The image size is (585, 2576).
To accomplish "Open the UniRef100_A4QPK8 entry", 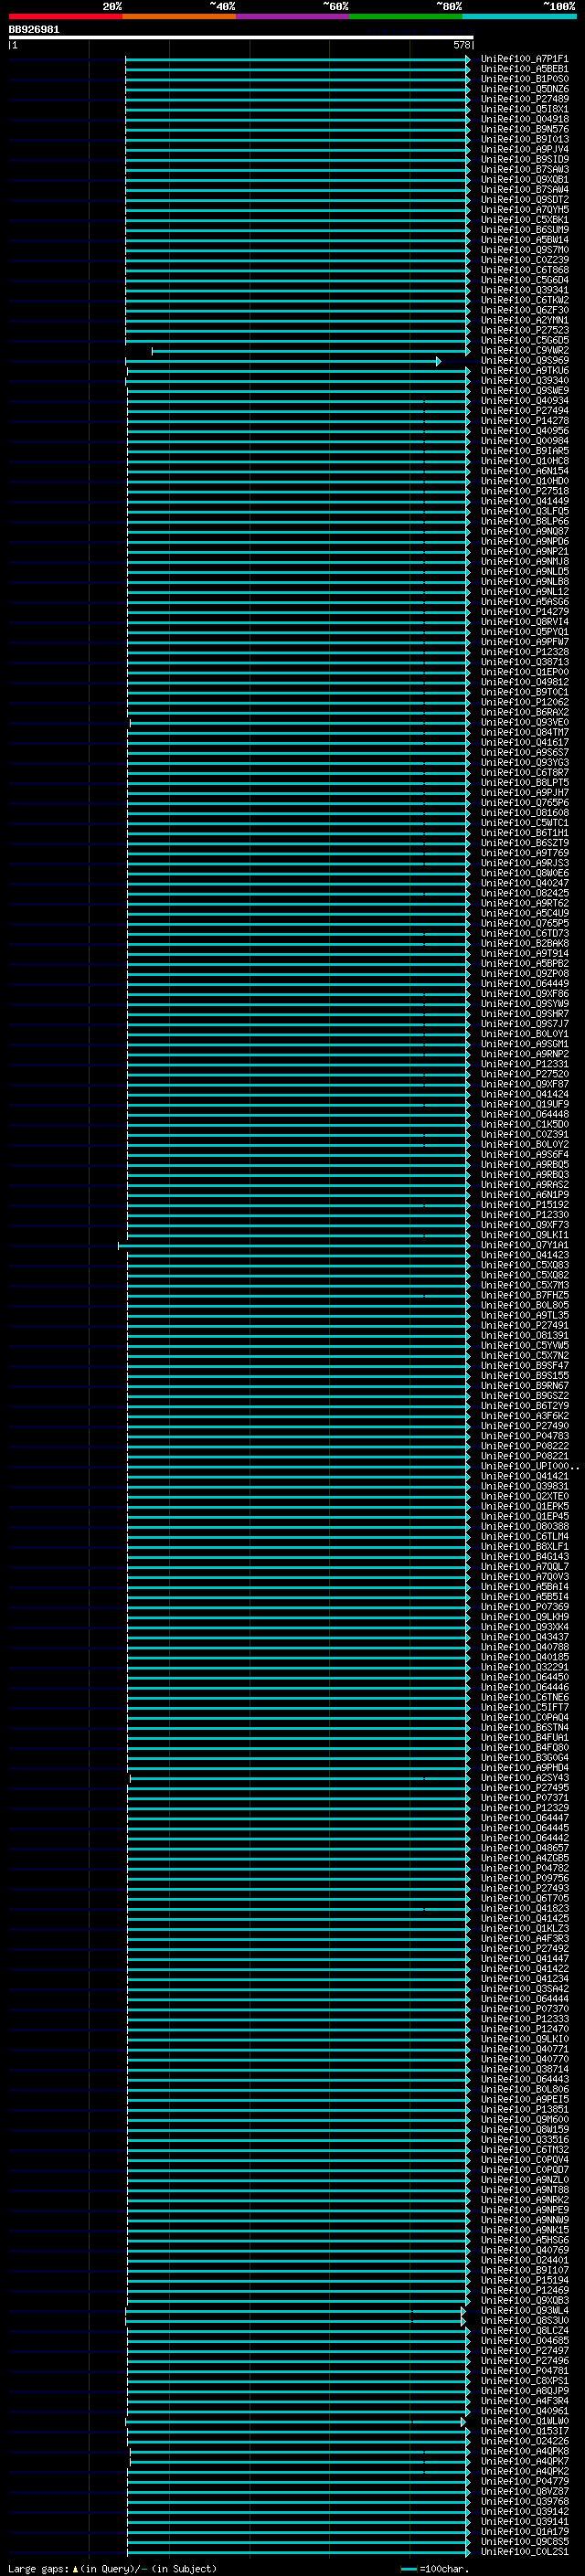I will click(x=524, y=2450).
